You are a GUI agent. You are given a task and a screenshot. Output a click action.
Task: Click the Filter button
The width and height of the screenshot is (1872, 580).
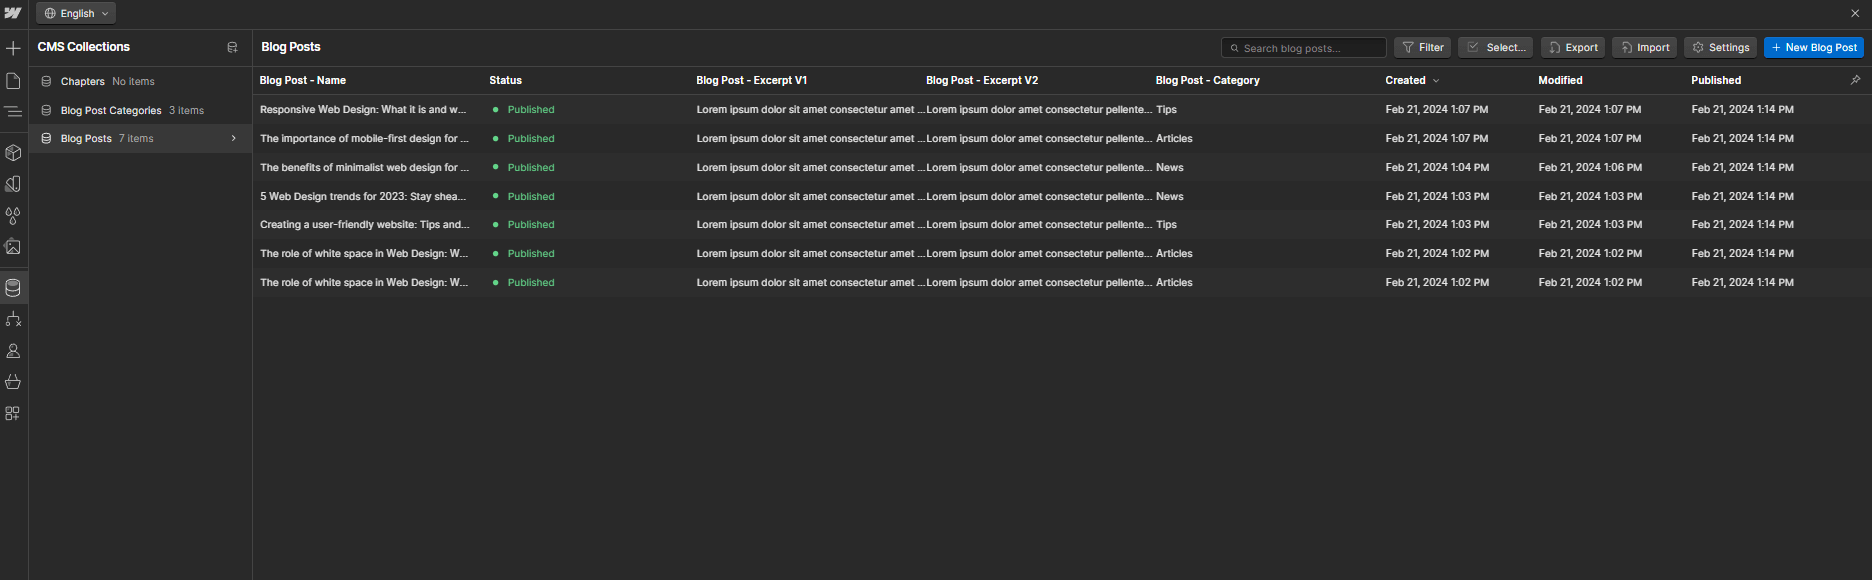(1422, 47)
